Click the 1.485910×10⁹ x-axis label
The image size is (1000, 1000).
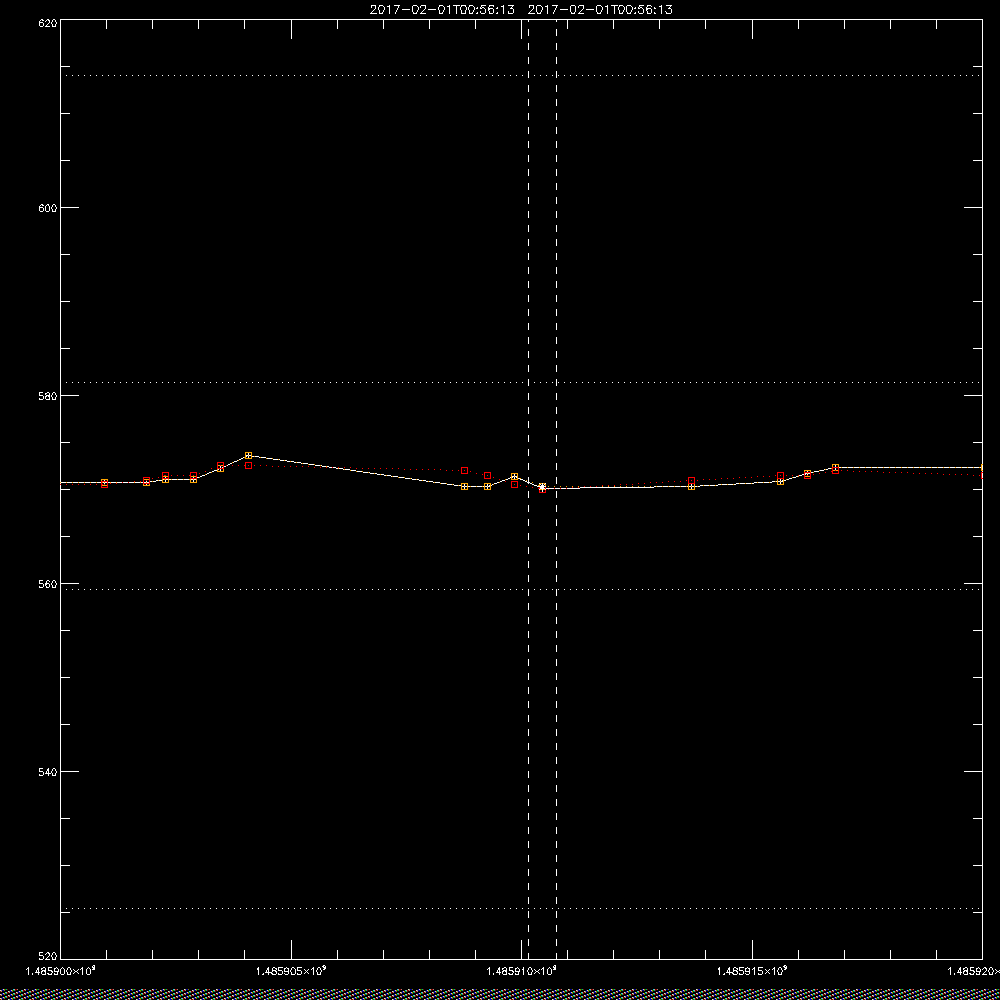[x=522, y=971]
